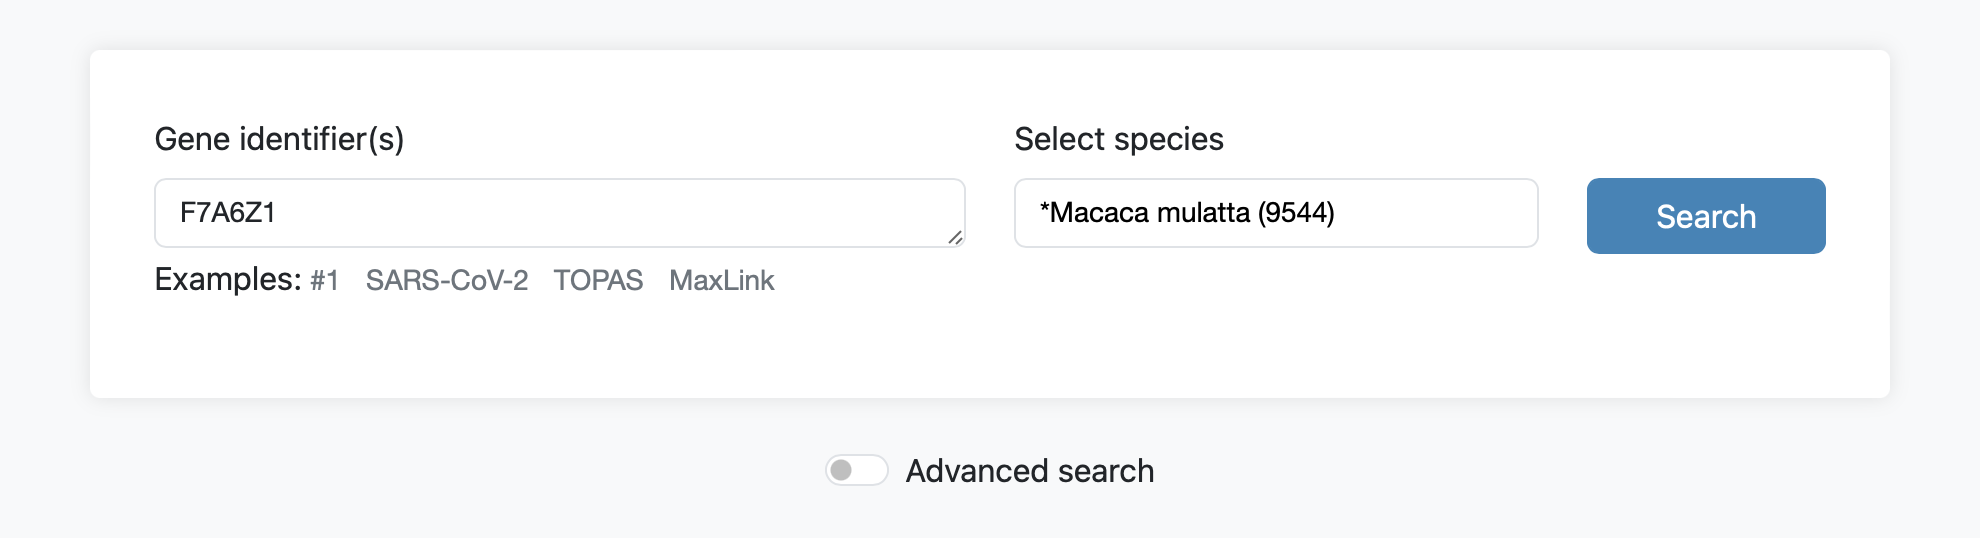Click blank white card area below examples
1980x538 pixels.
tap(990, 345)
